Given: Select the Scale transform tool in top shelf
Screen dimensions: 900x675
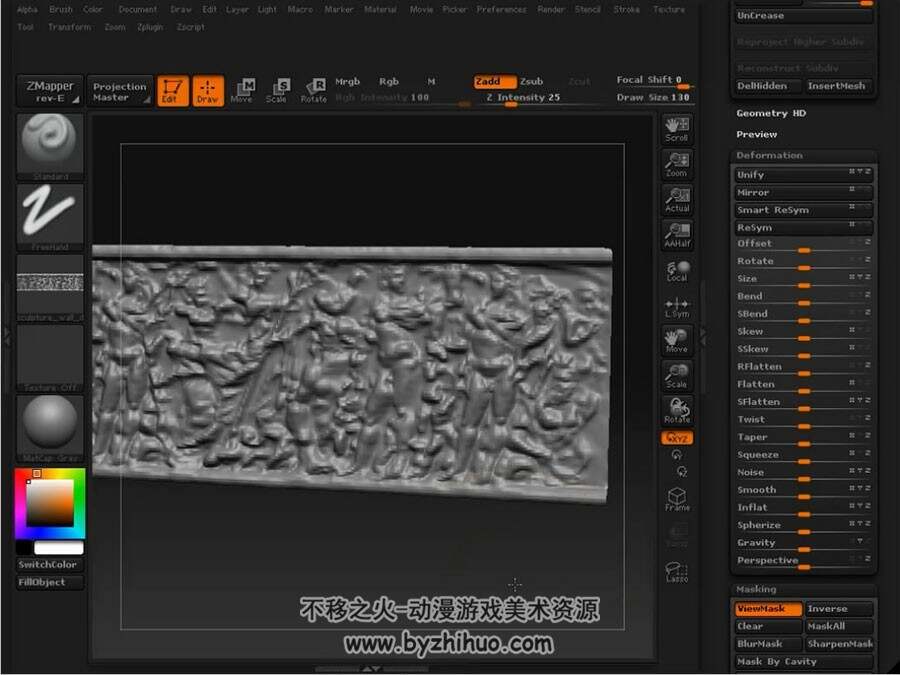Looking at the screenshot, I should coord(277,91).
